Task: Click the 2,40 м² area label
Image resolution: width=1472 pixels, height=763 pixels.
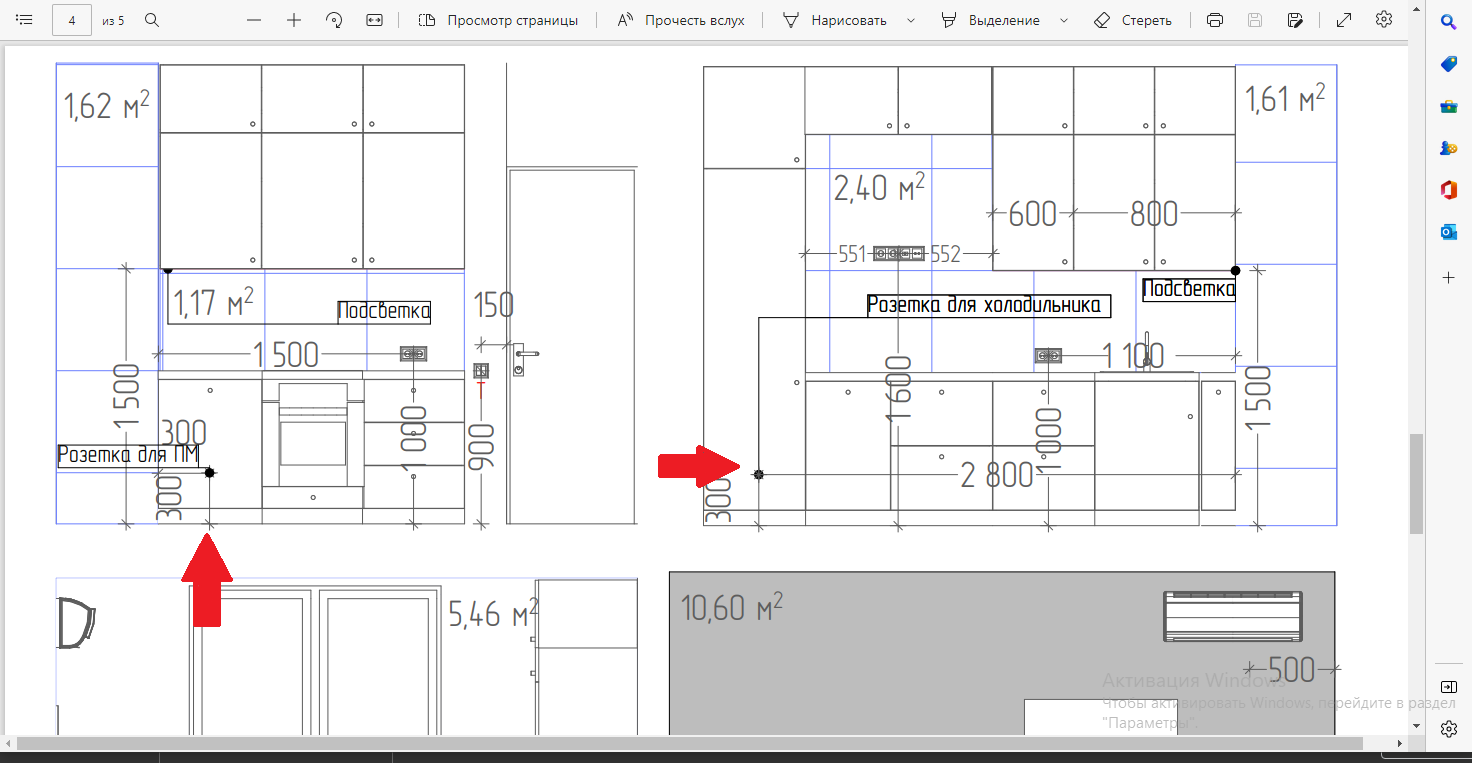Action: click(x=879, y=186)
